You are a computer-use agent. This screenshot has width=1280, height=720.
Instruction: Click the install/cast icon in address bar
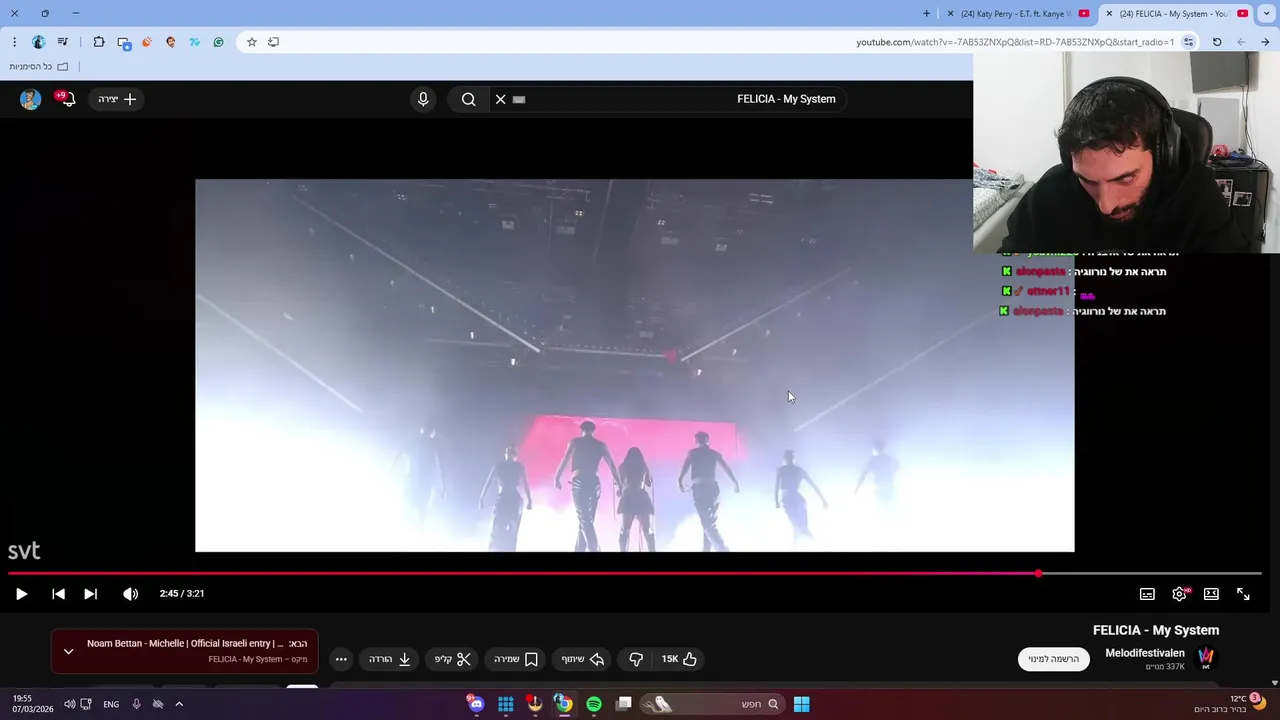273,42
